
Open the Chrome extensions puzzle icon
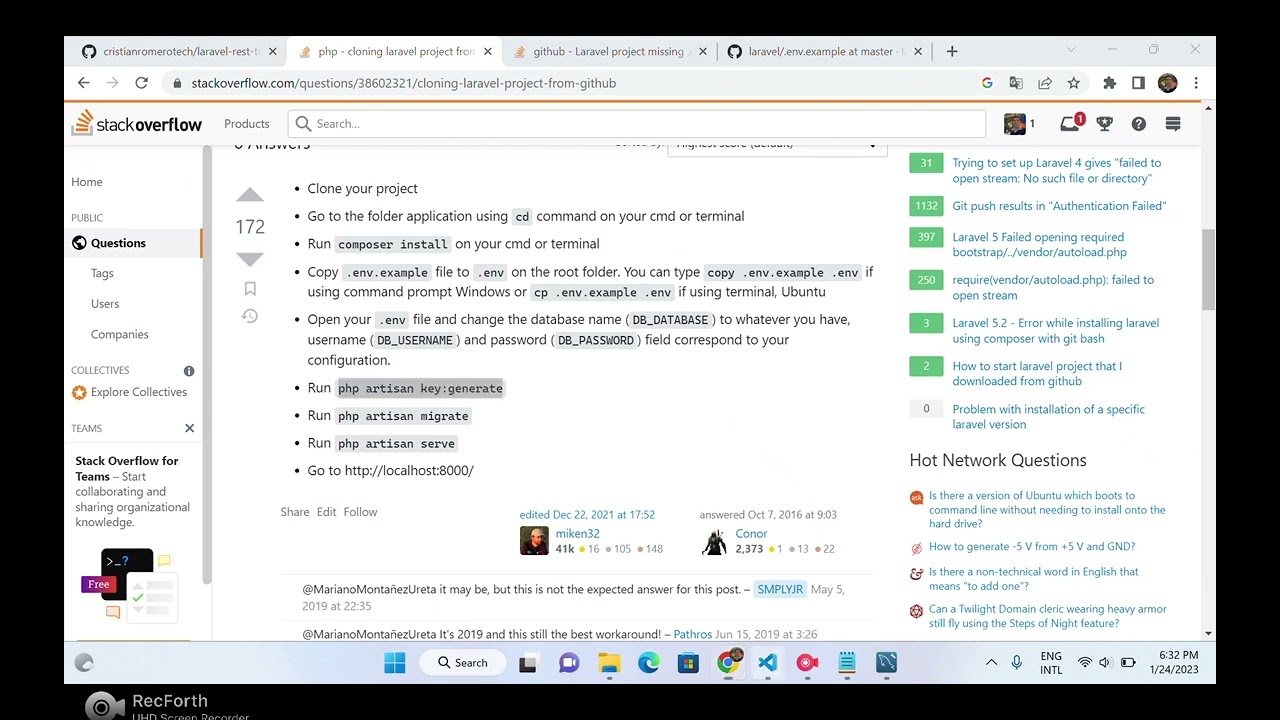pyautogui.click(x=1109, y=83)
